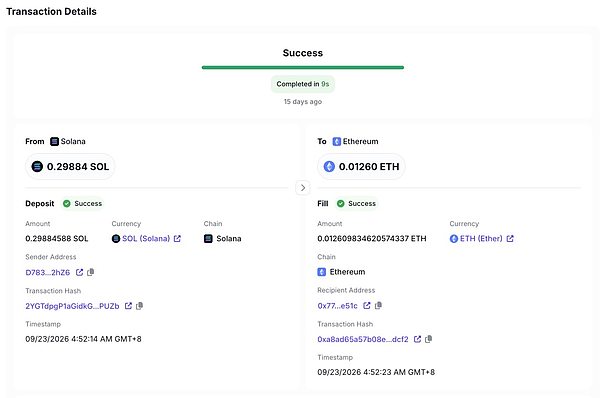Open recipient address 0x77...e51c in explorer
This screenshot has width=600, height=398.
[367, 305]
